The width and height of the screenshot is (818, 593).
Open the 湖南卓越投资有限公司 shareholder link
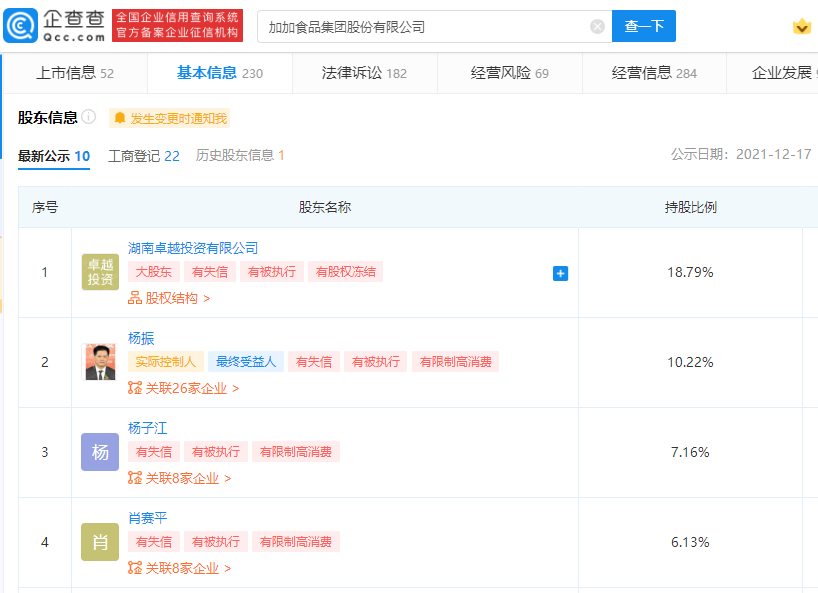(193, 248)
